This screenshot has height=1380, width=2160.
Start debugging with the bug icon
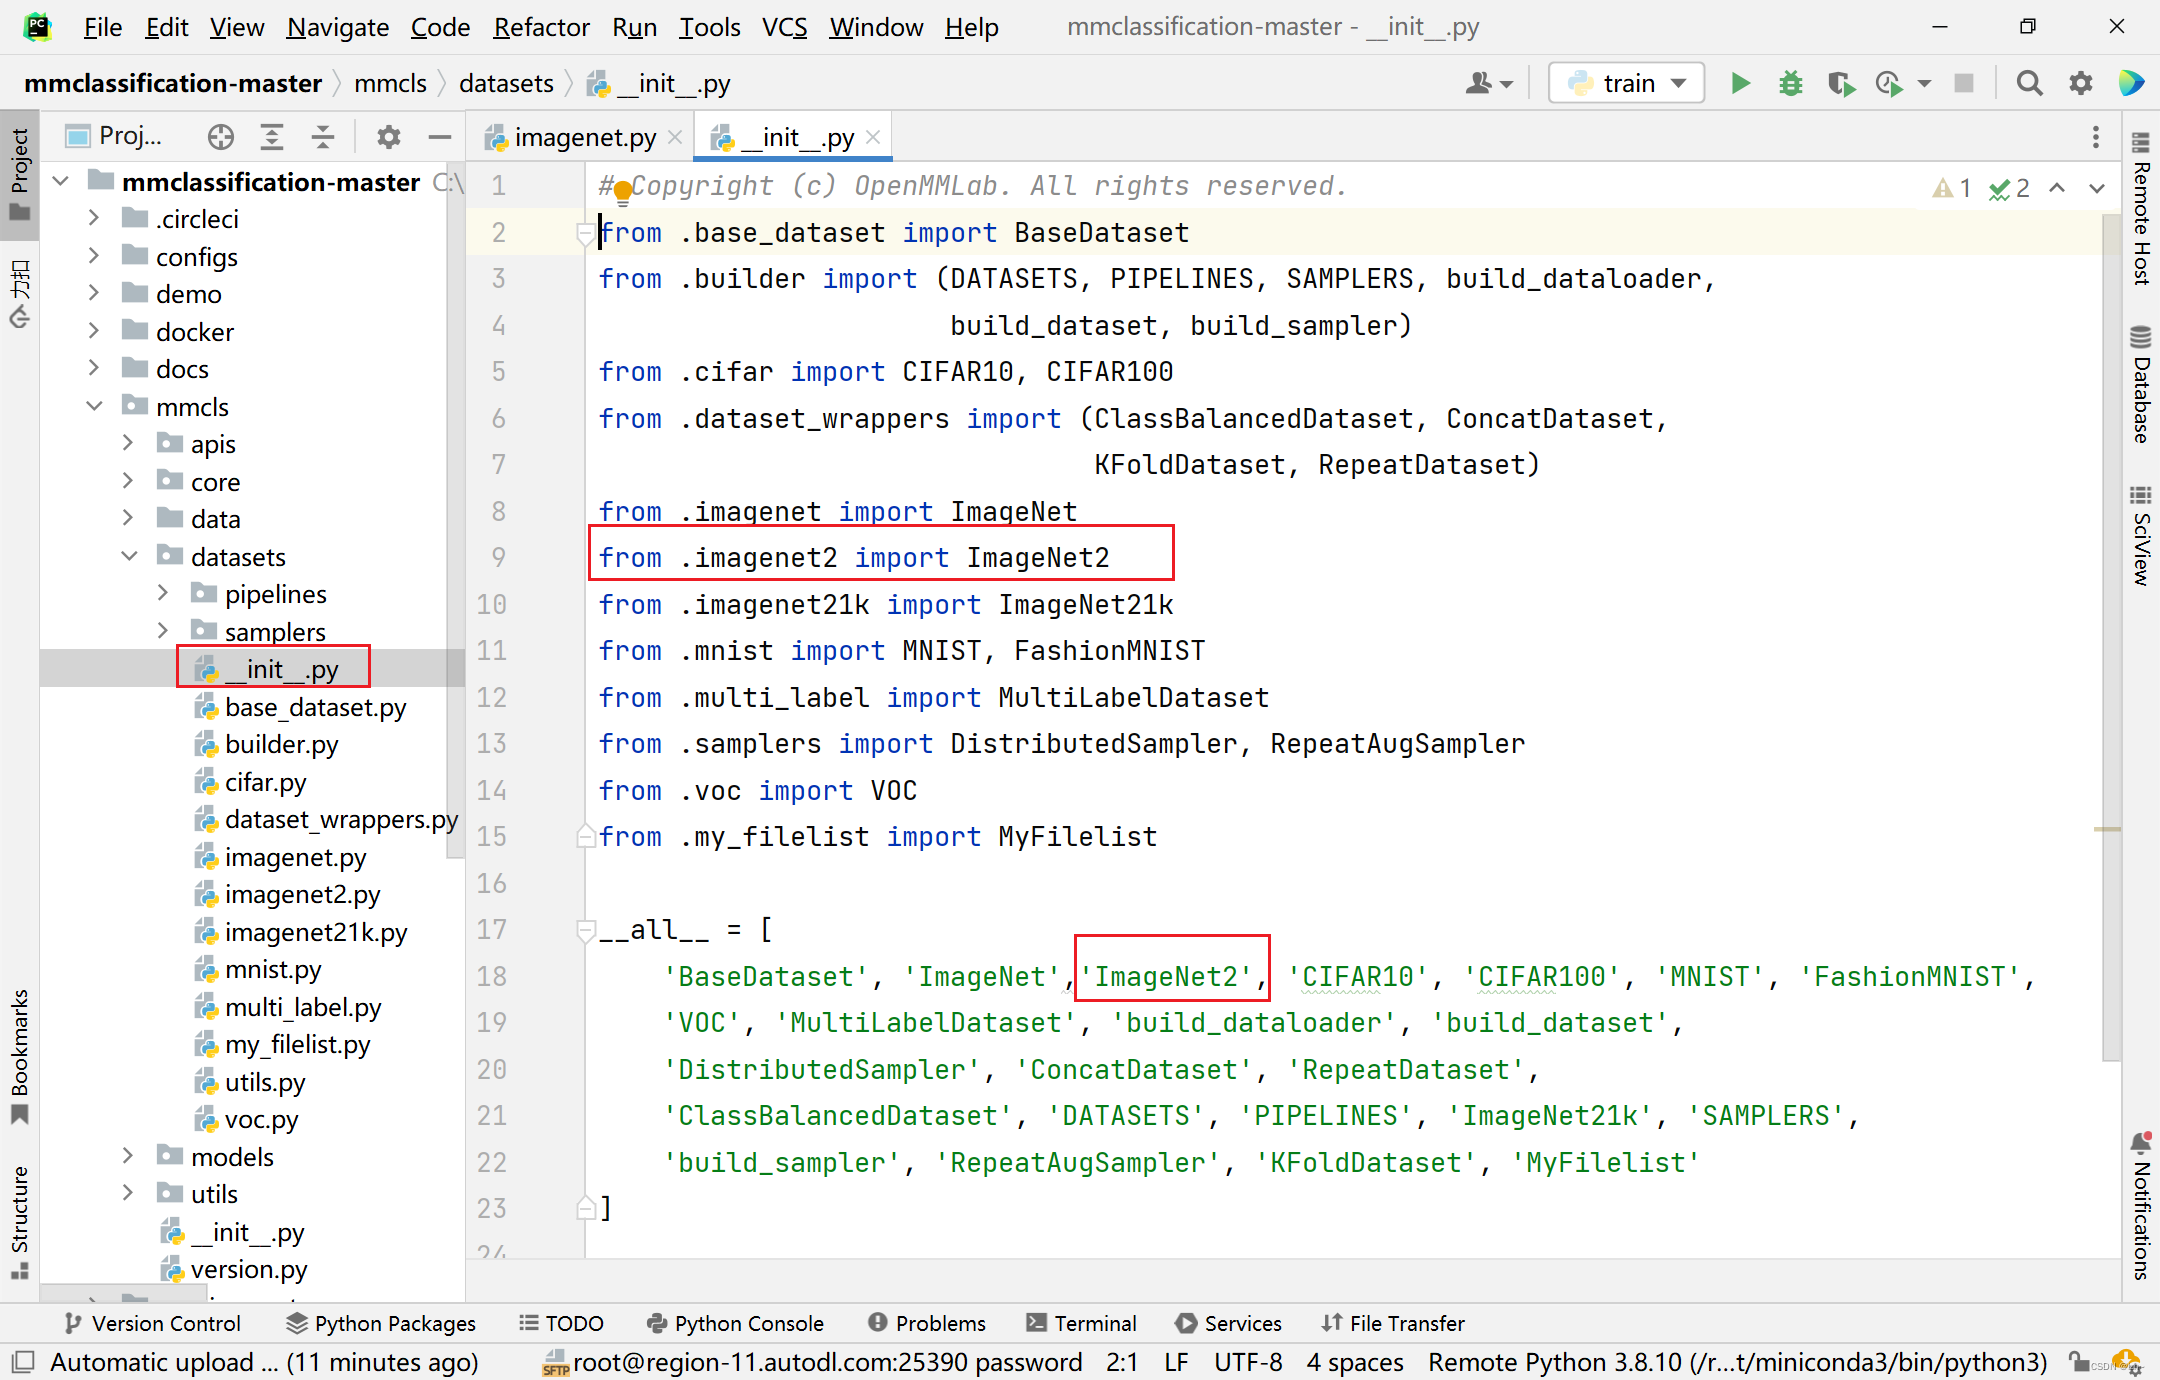[x=1791, y=83]
